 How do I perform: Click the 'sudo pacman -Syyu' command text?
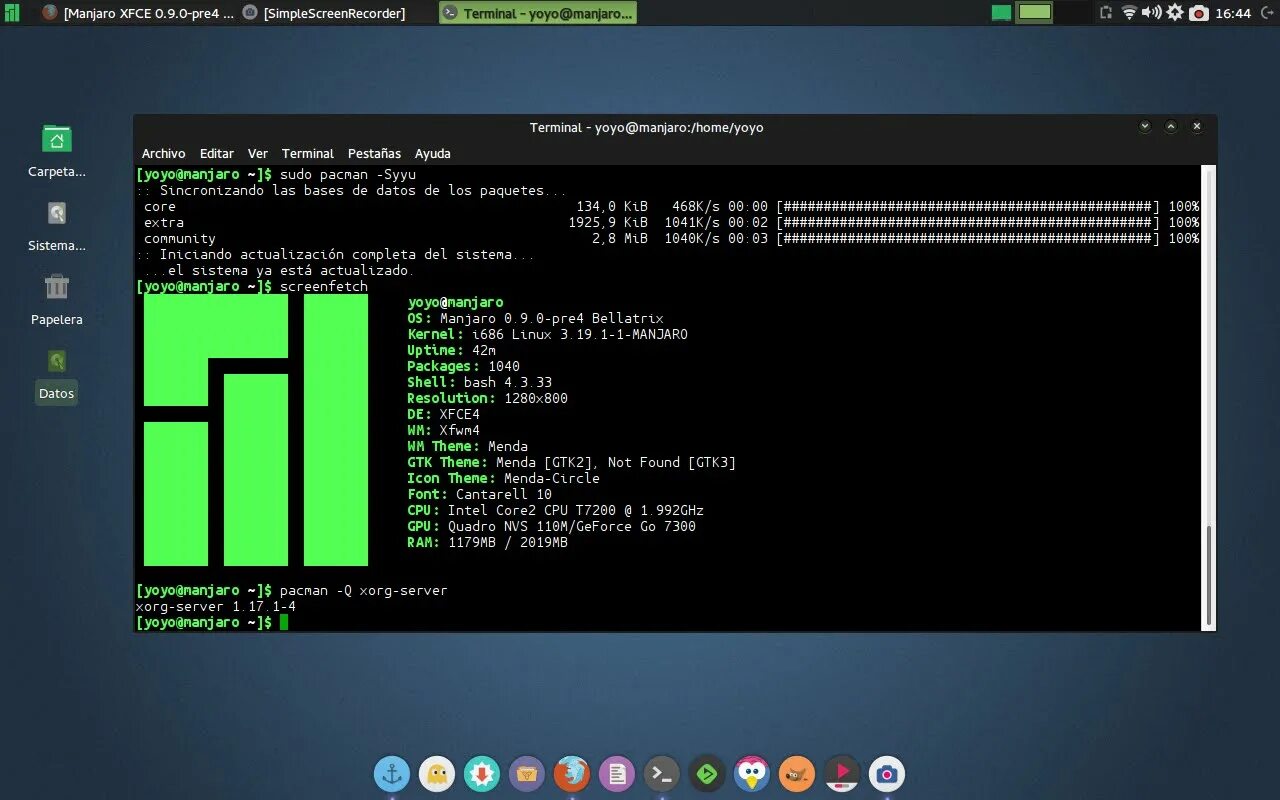click(348, 174)
